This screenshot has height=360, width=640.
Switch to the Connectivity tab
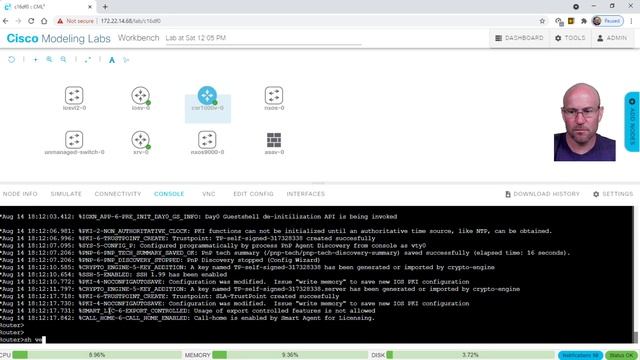tap(118, 194)
